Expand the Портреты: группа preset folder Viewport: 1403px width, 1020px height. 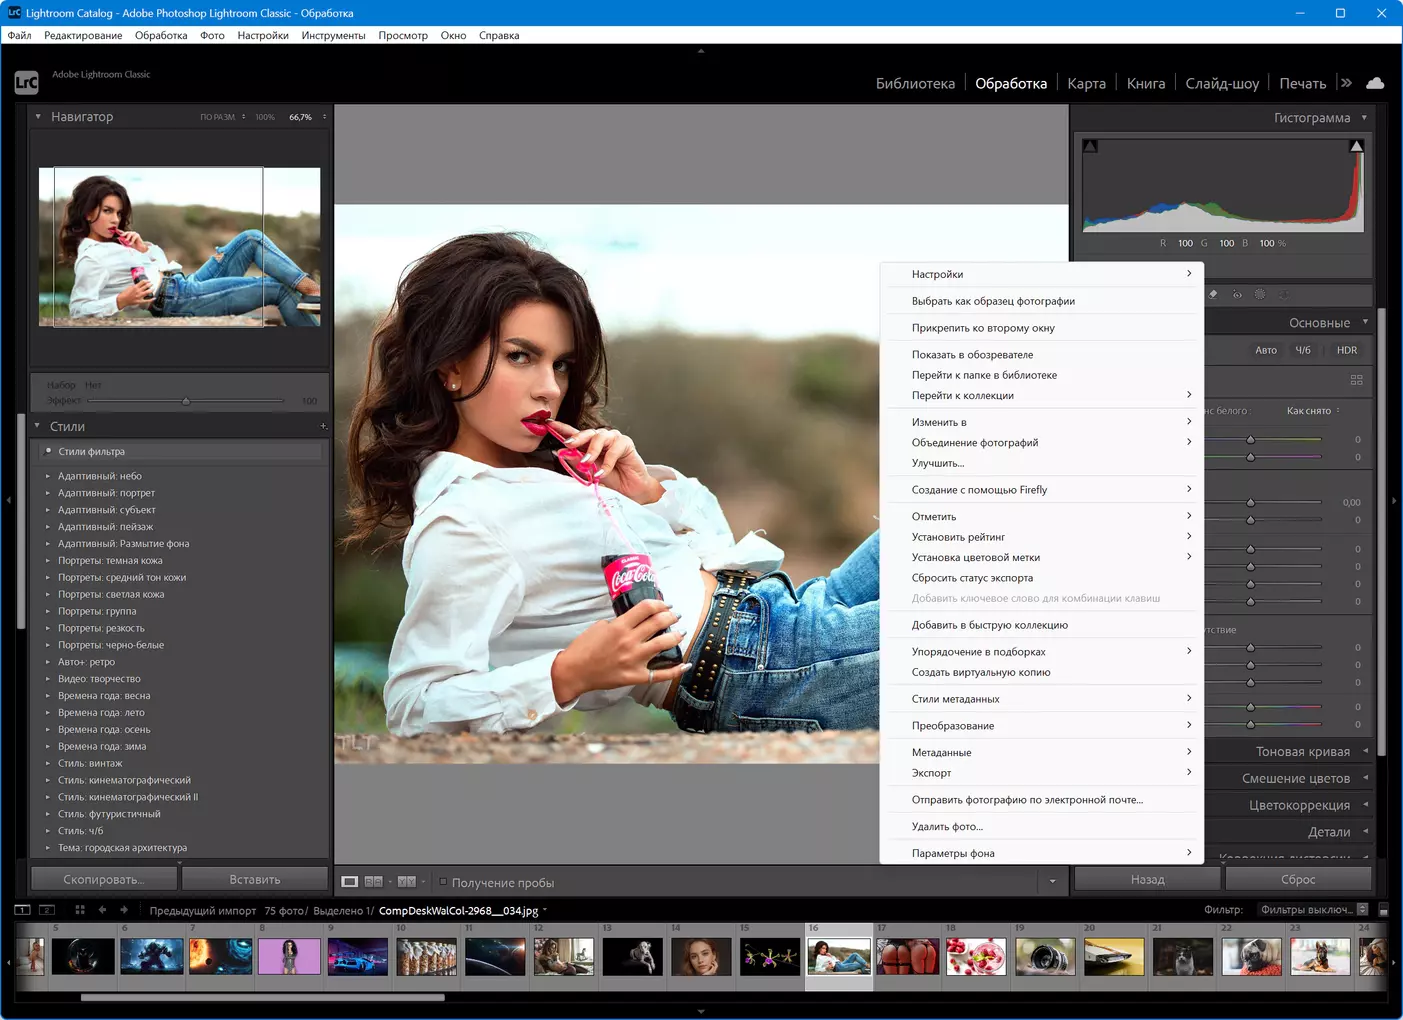pyautogui.click(x=48, y=611)
